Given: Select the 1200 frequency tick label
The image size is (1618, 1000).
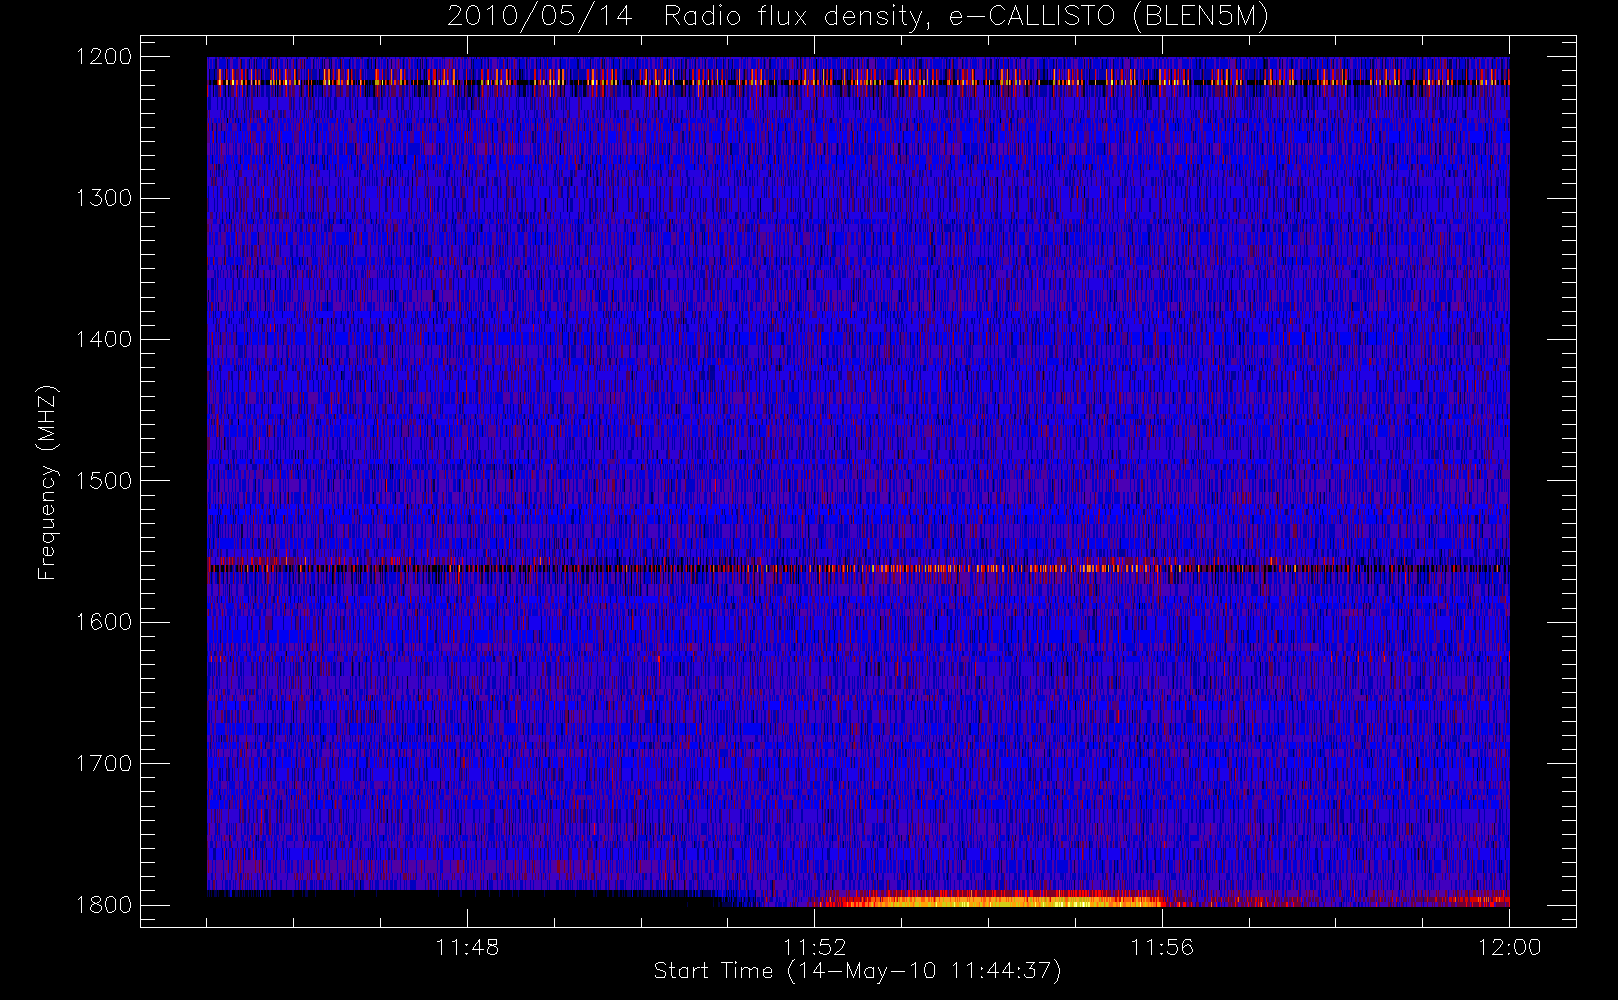Looking at the screenshot, I should [104, 57].
